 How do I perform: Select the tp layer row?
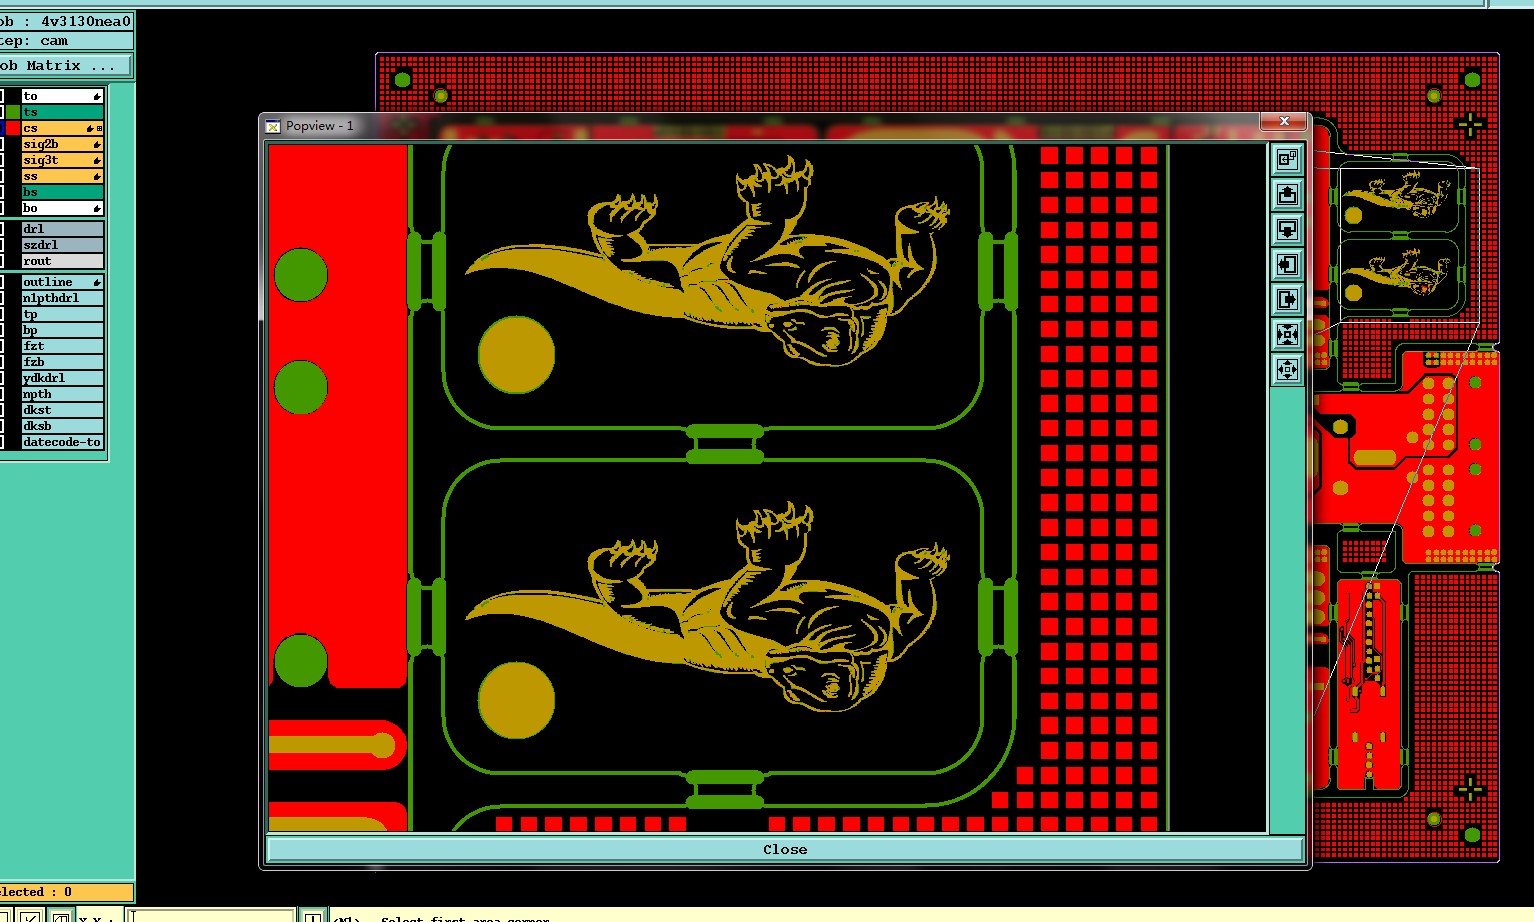click(x=62, y=314)
